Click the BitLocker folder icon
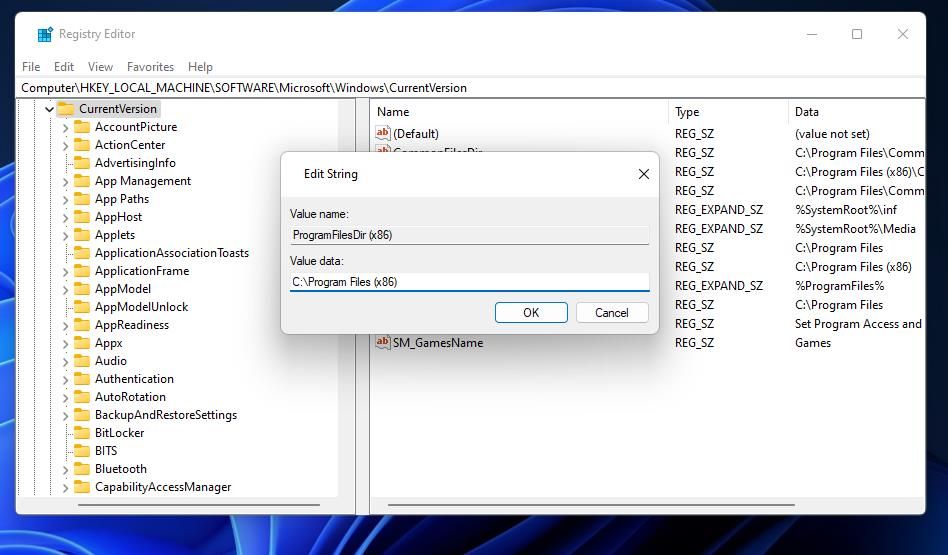Screen dimensions: 948x555 point(82,433)
